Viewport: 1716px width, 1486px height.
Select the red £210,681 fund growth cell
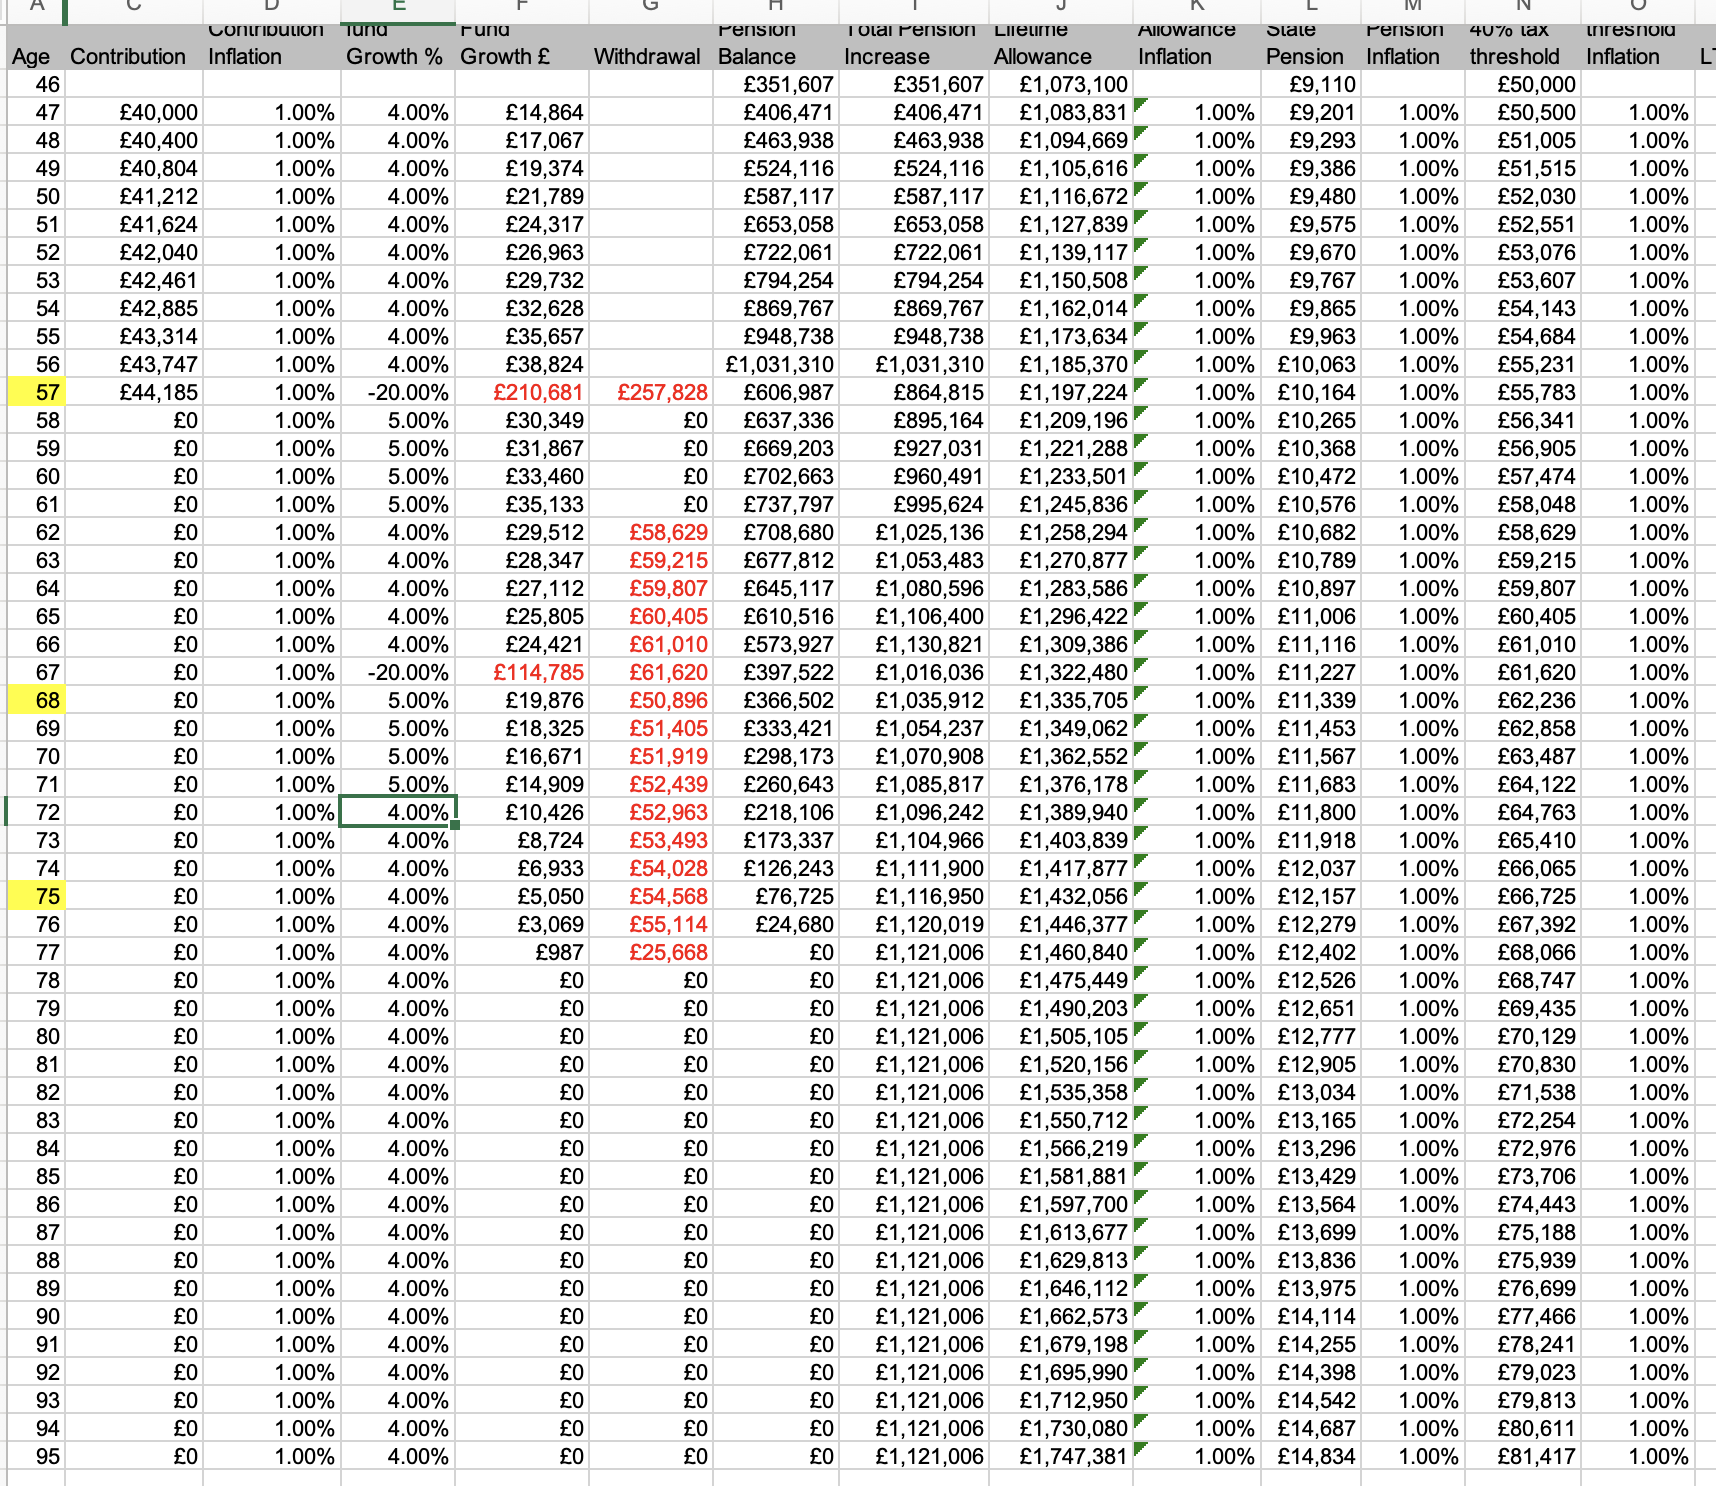(x=523, y=392)
